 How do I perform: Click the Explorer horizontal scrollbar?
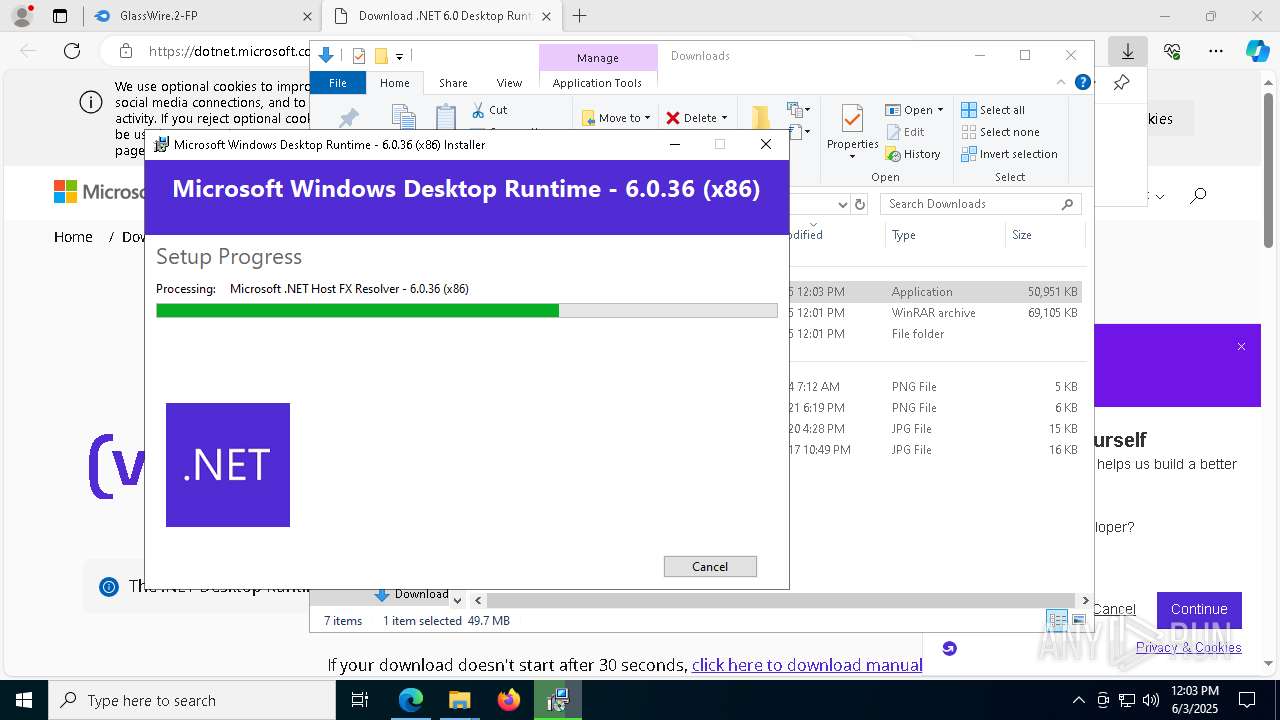point(781,600)
